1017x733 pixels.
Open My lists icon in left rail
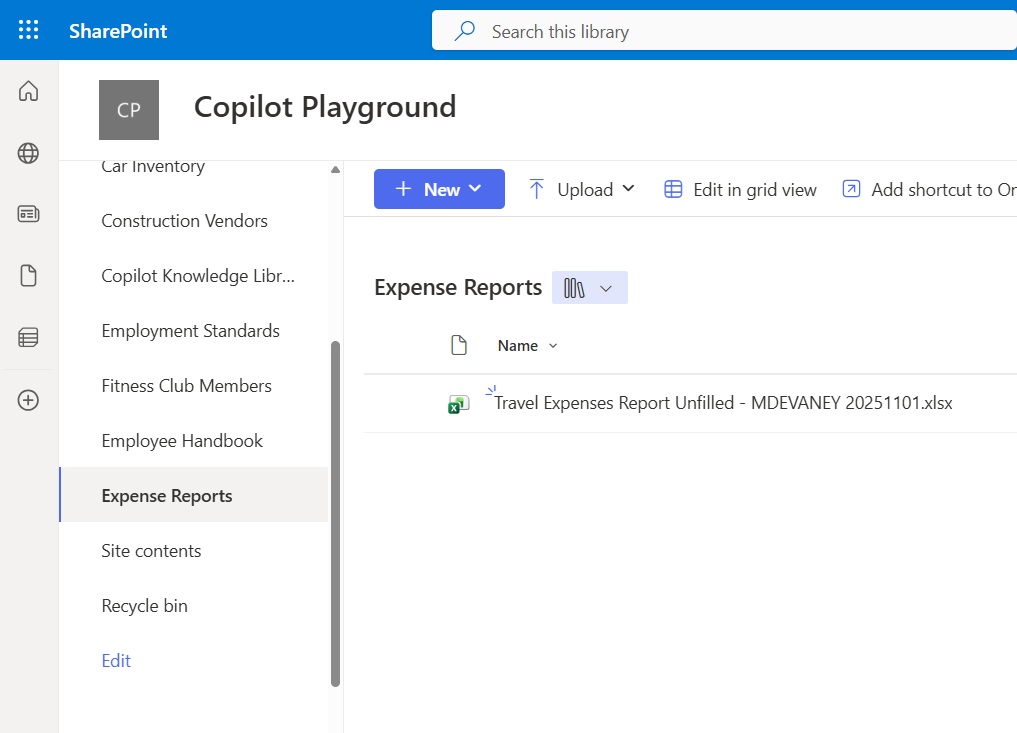click(28, 338)
